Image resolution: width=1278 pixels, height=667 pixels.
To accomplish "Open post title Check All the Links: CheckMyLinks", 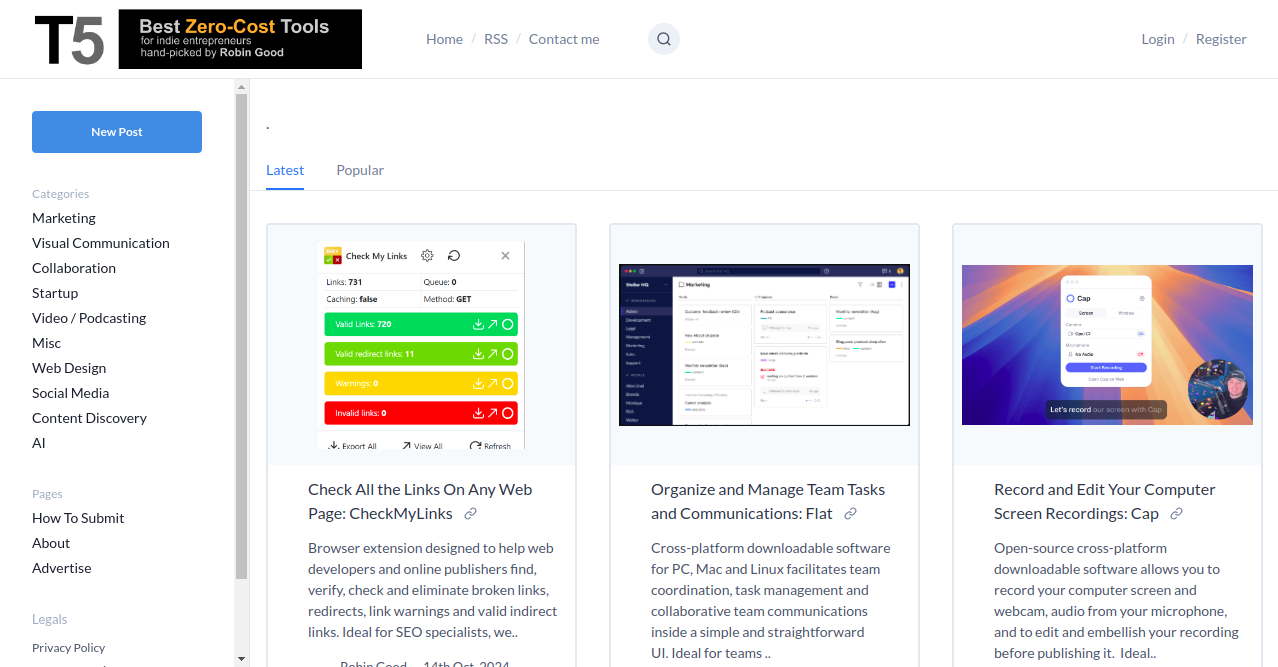I will coord(420,502).
